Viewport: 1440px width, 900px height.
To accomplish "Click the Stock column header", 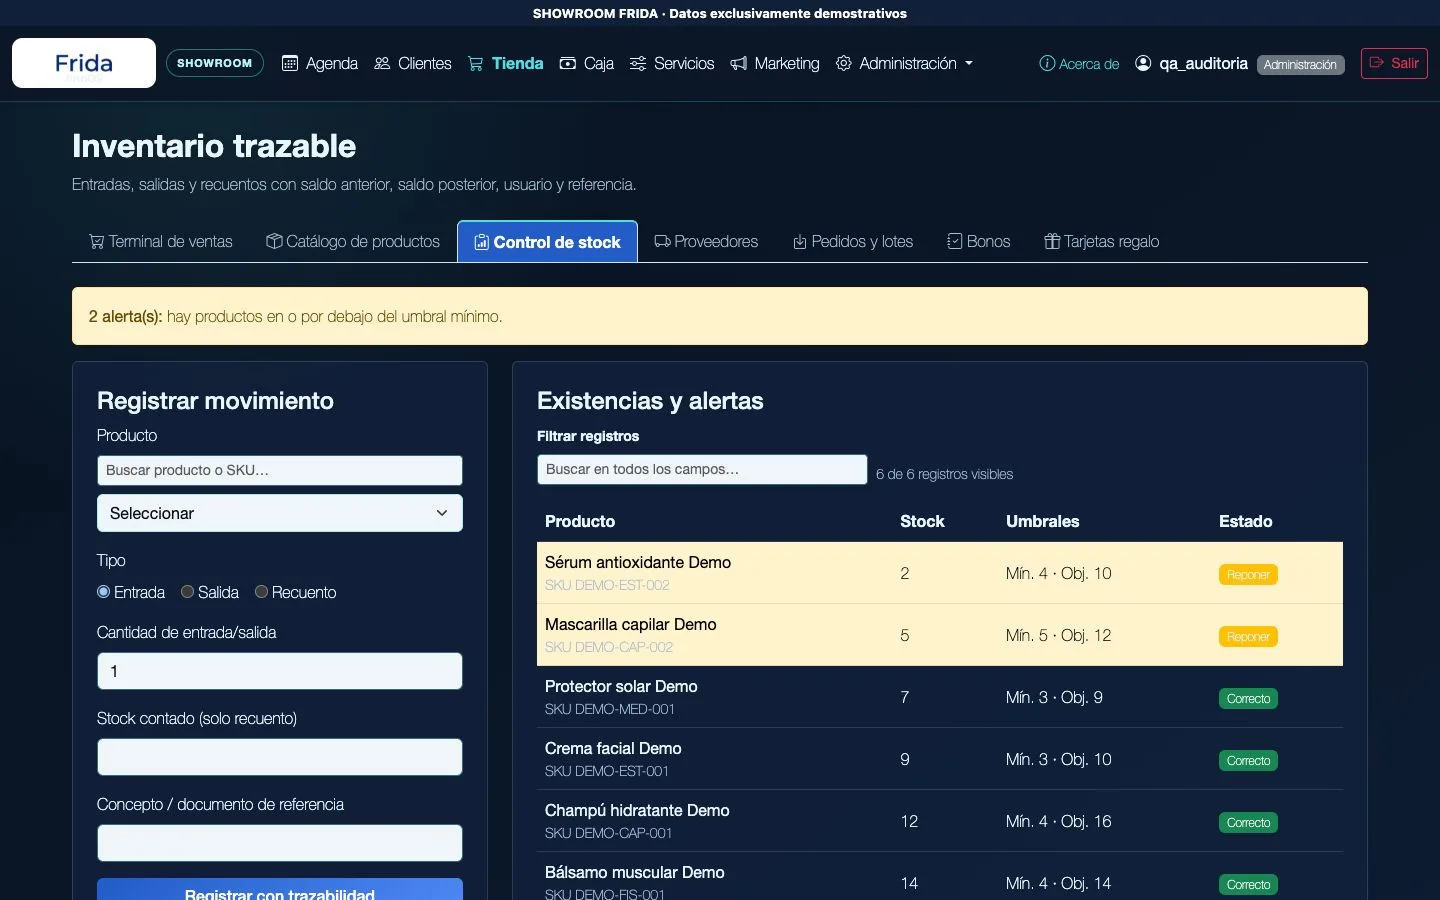I will 922,521.
